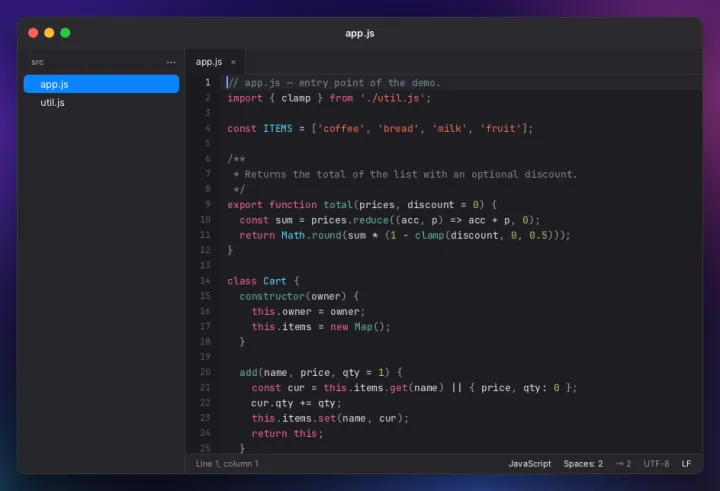This screenshot has width=720, height=491.
Task: Click the 'entry point of the demo' comment
Action: pyautogui.click(x=370, y=83)
